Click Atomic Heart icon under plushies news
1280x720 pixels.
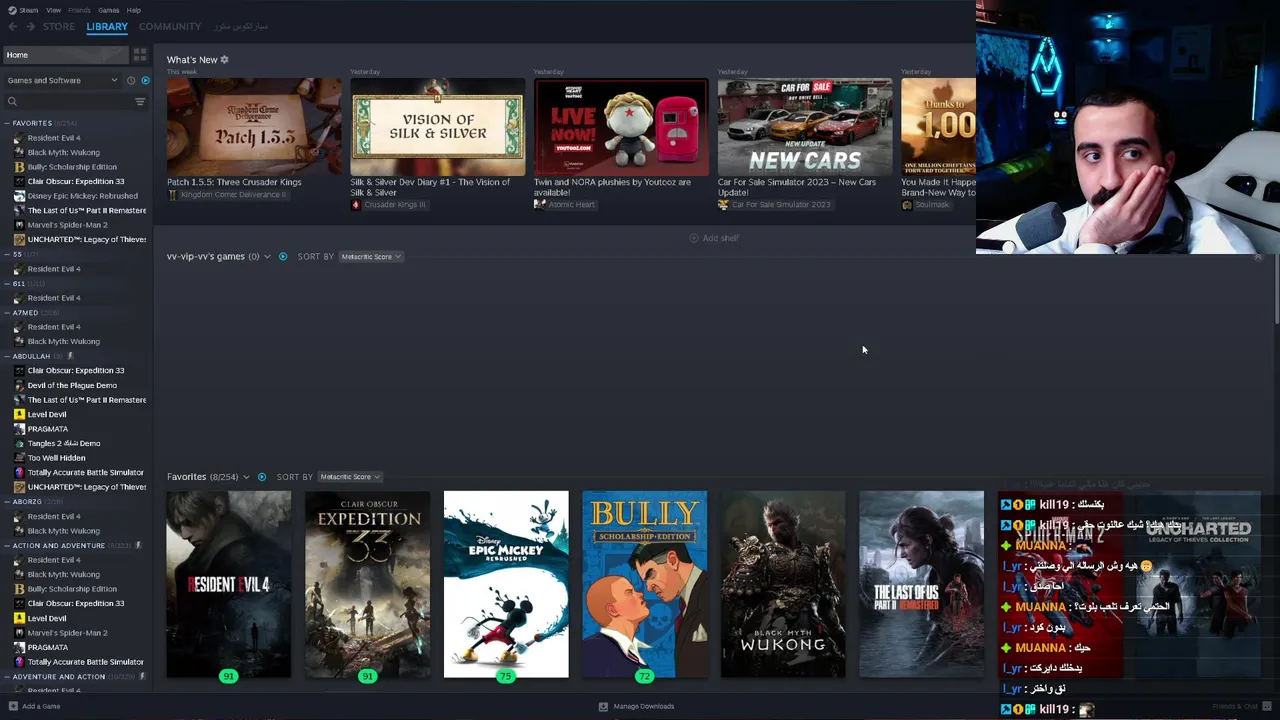pos(539,205)
